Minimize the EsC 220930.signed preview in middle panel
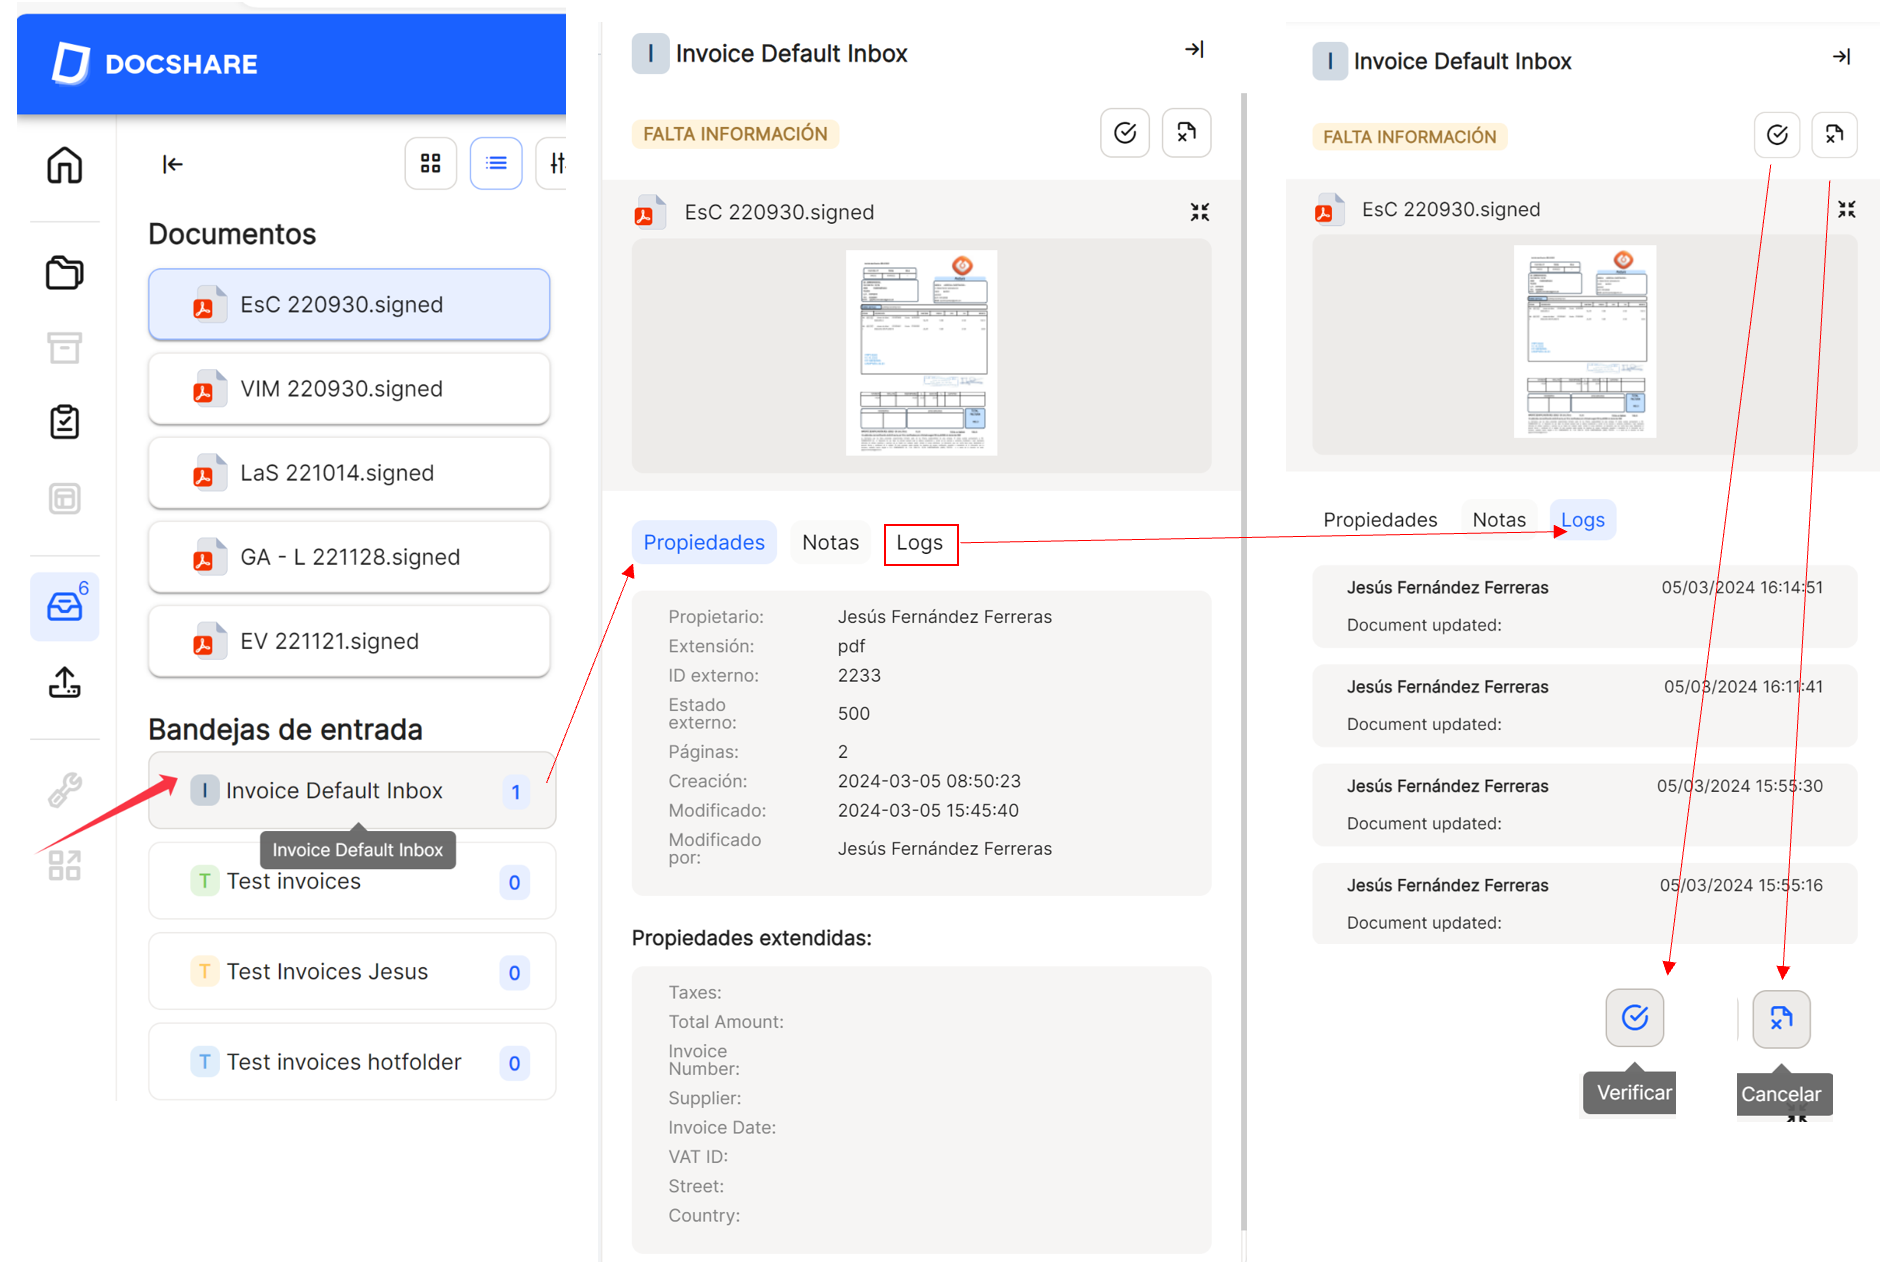The width and height of the screenshot is (1880, 1268). pyautogui.click(x=1199, y=212)
